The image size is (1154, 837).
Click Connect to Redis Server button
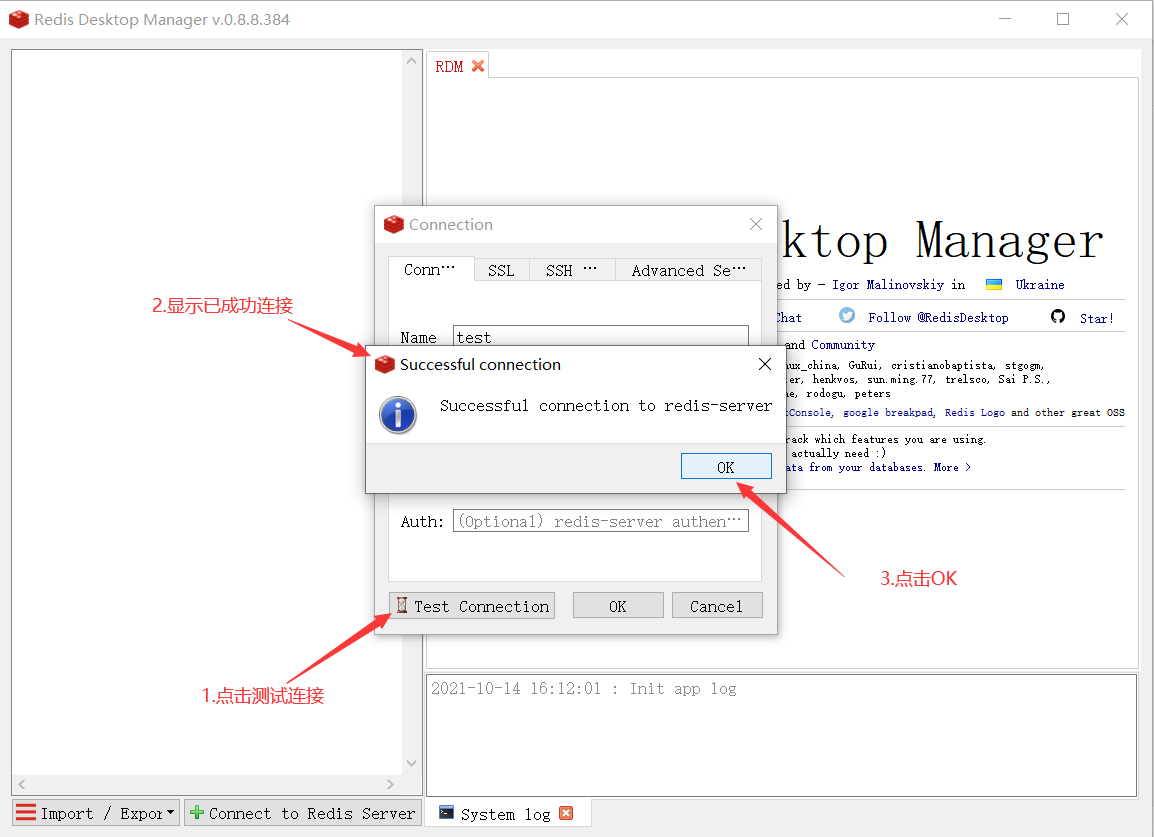tap(302, 813)
